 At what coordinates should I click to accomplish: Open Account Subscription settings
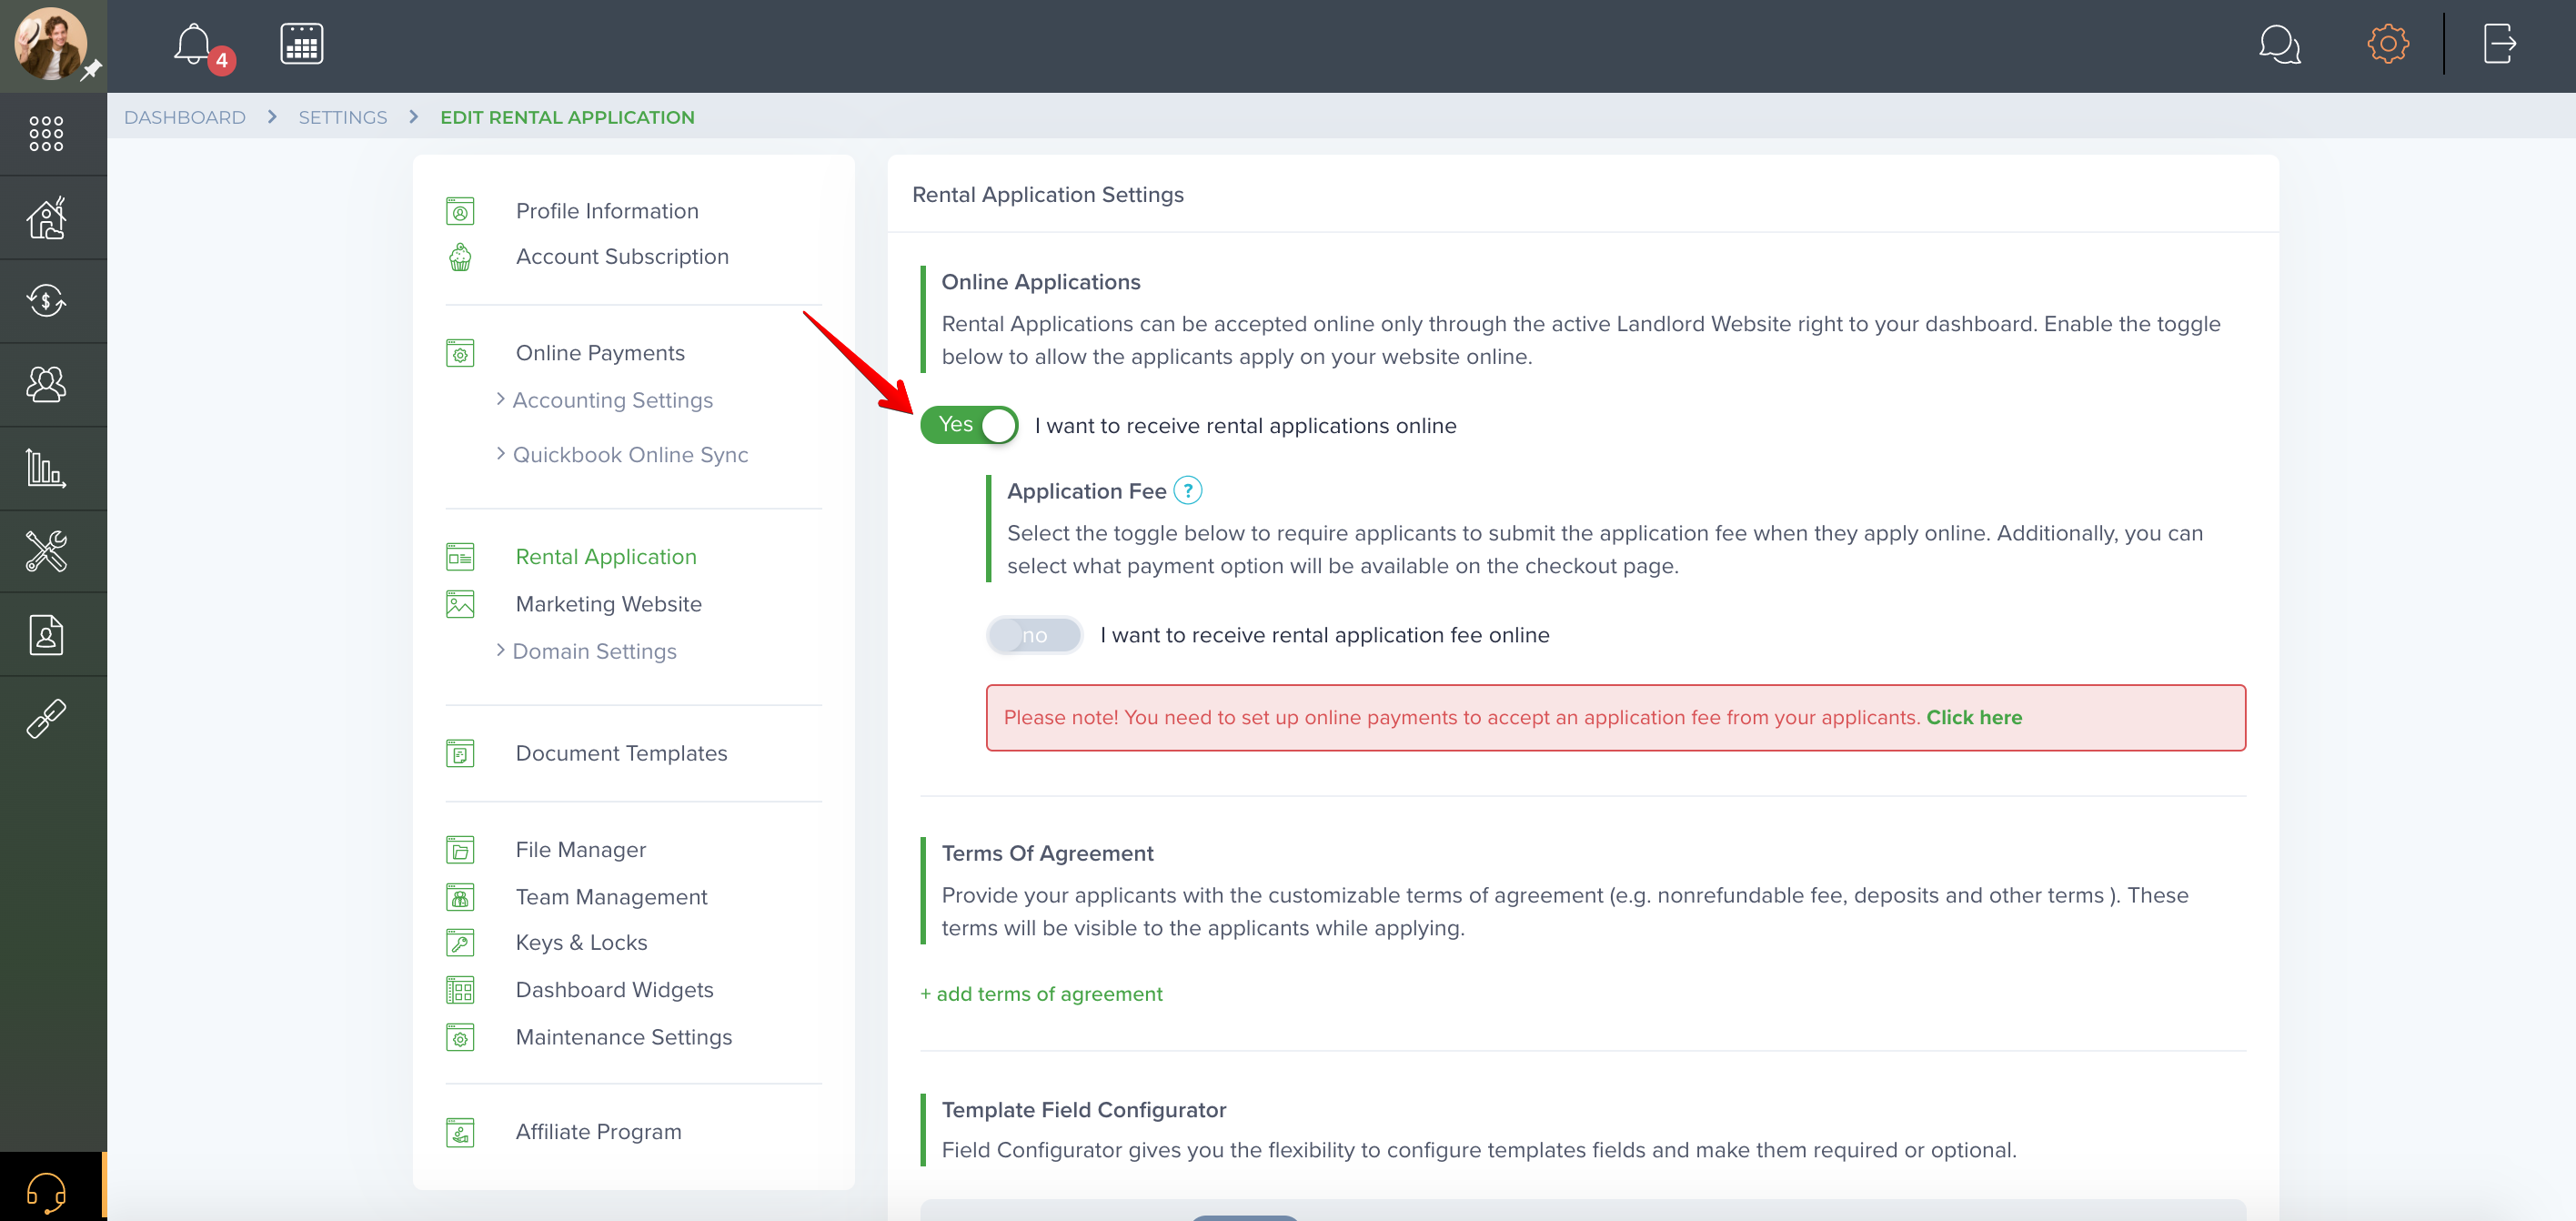(x=622, y=257)
